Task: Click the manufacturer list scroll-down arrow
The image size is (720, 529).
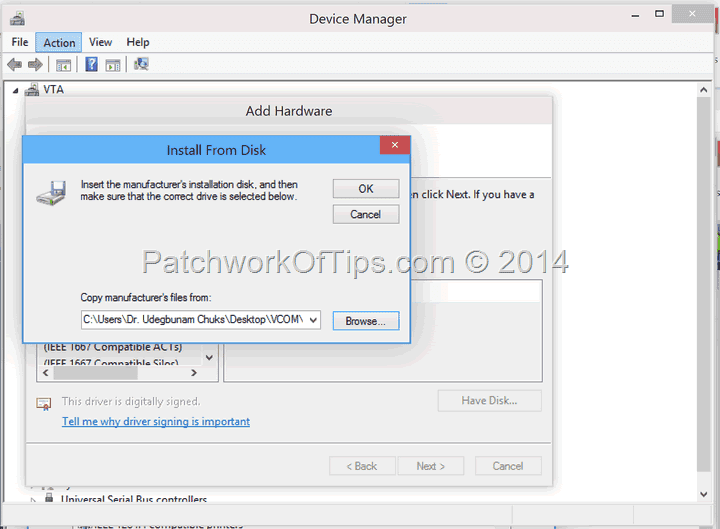Action: pos(209,358)
